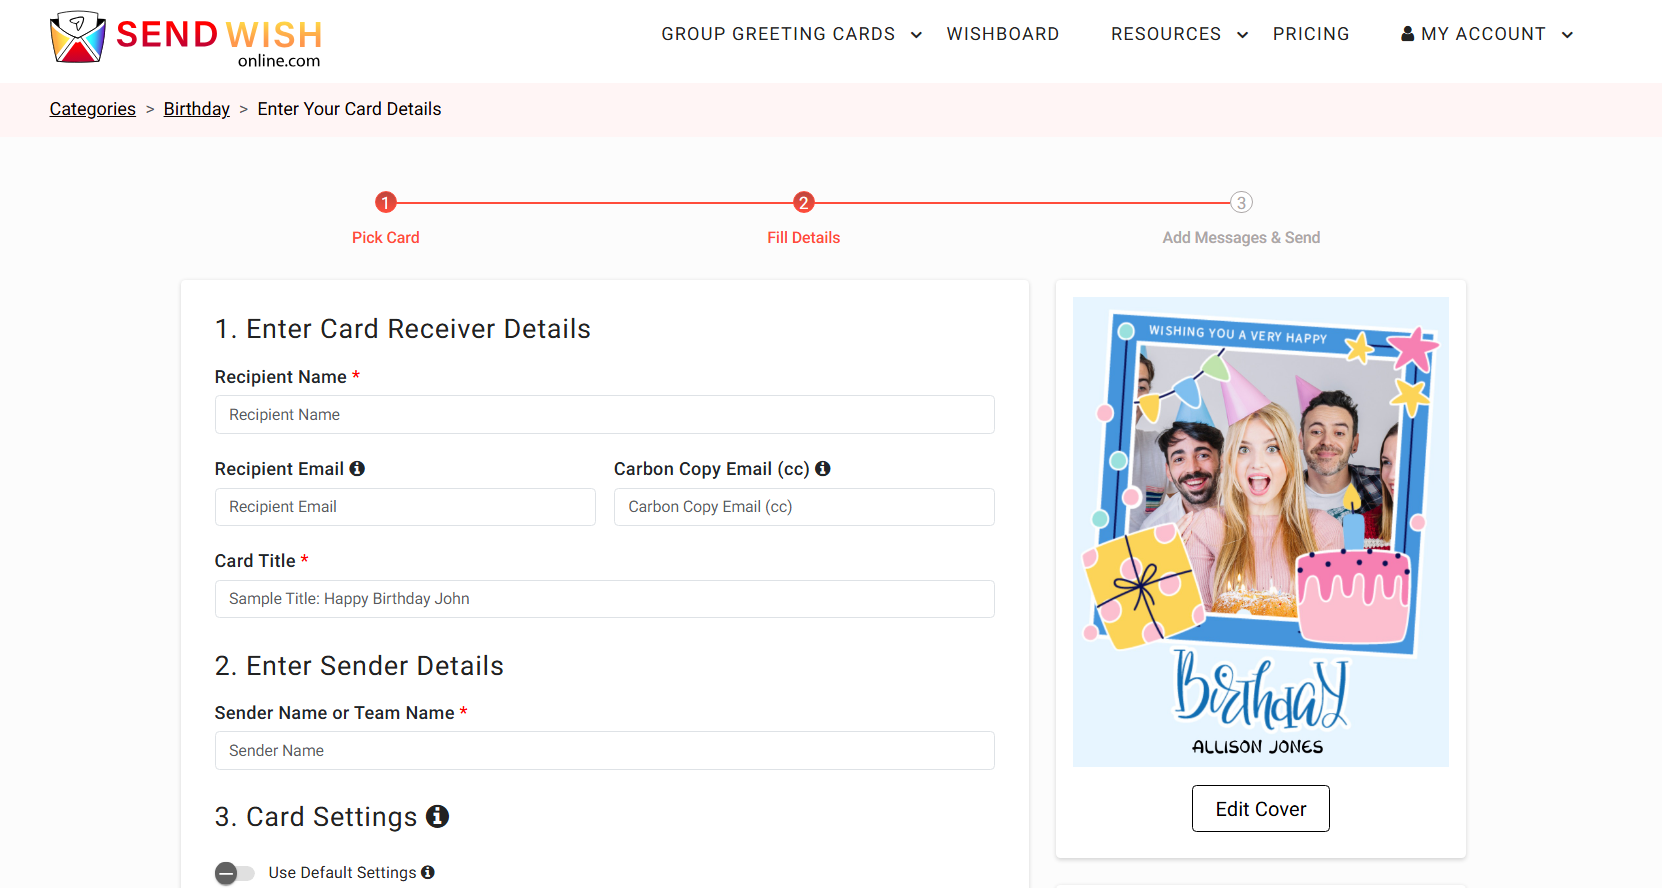
Task: Toggle the Use Default Settings switch
Action: 234,873
